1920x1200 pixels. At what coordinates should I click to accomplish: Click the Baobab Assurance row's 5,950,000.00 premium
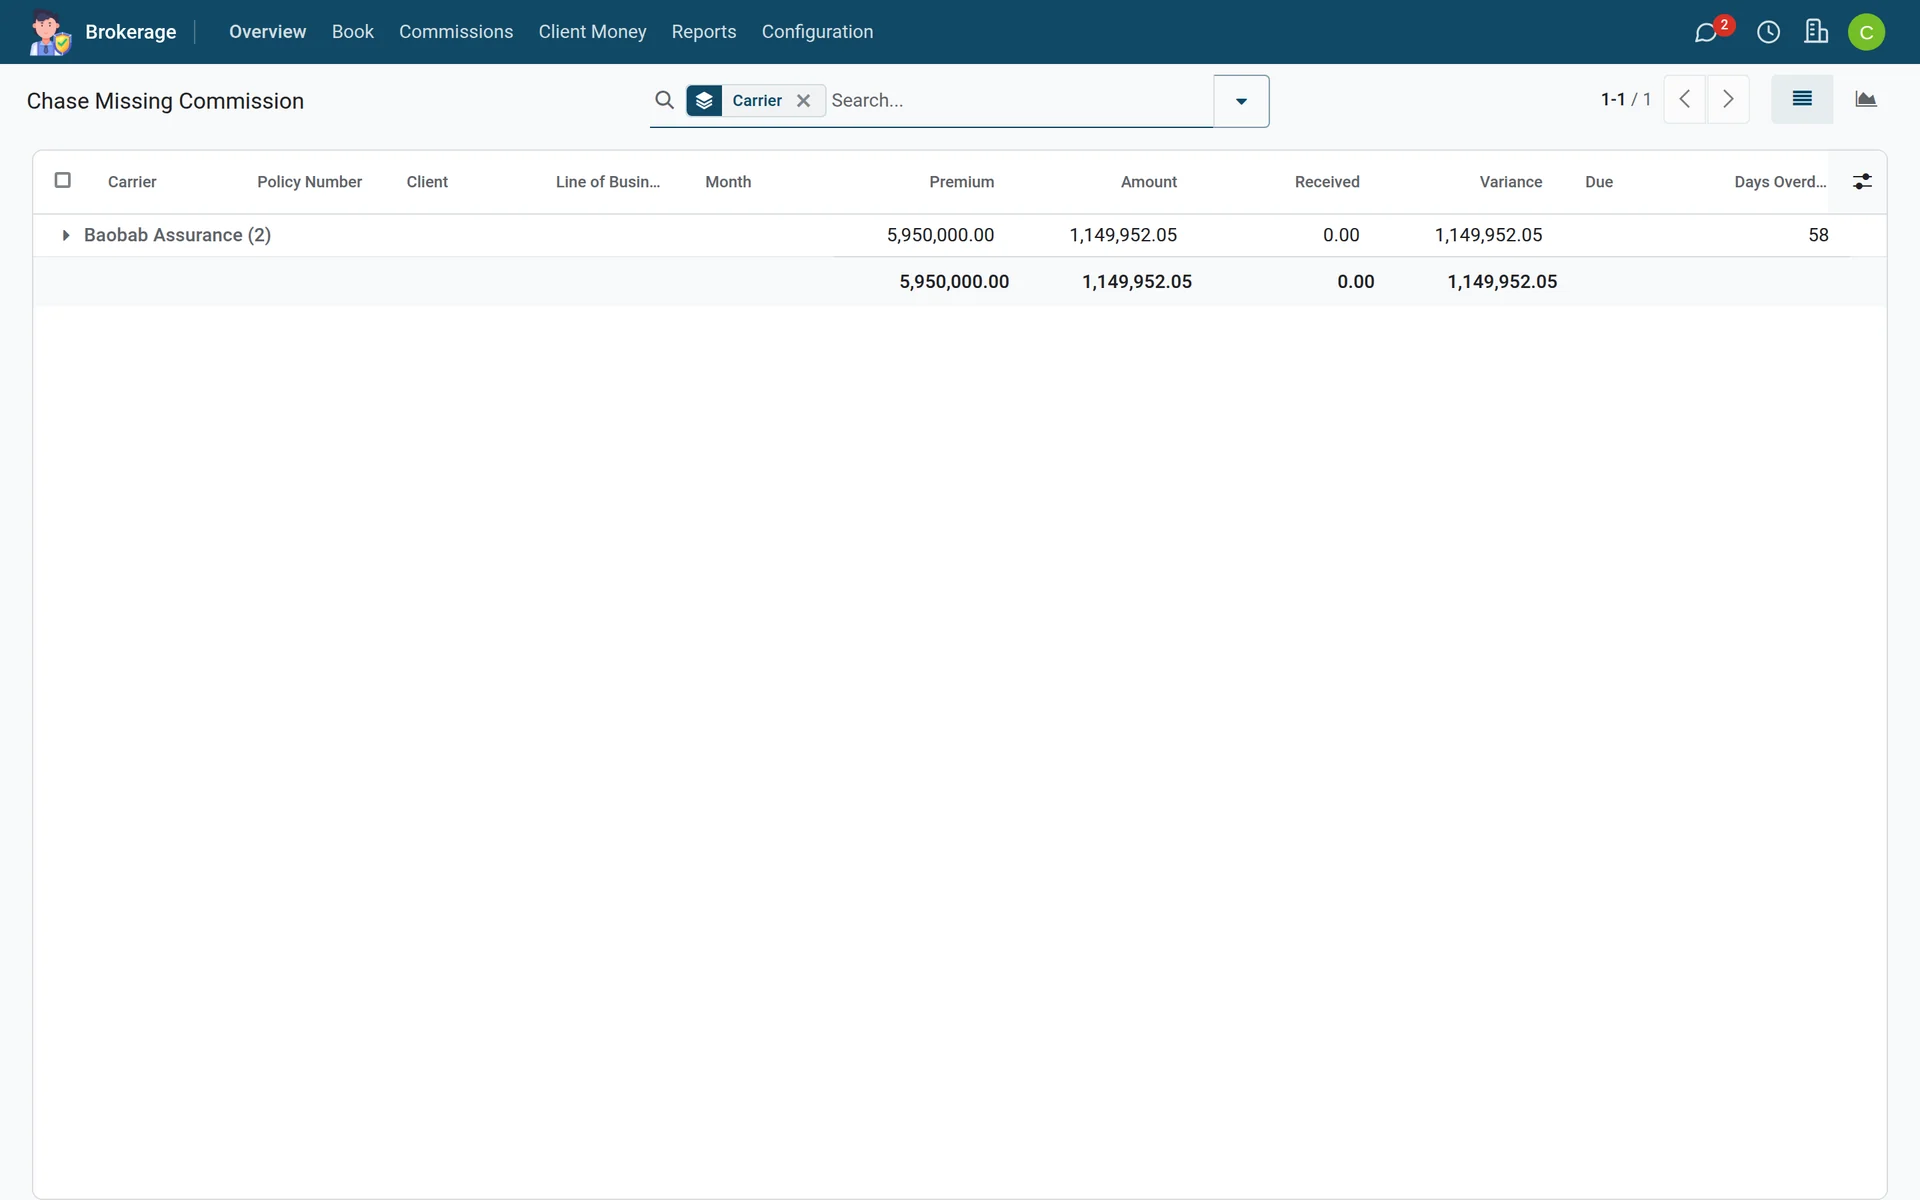(940, 235)
